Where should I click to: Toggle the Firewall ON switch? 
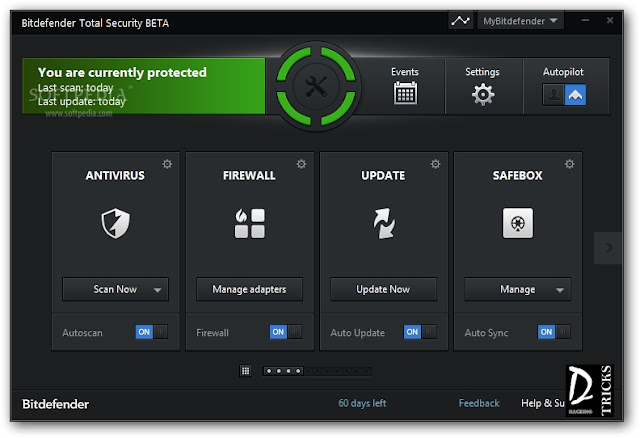(x=286, y=332)
